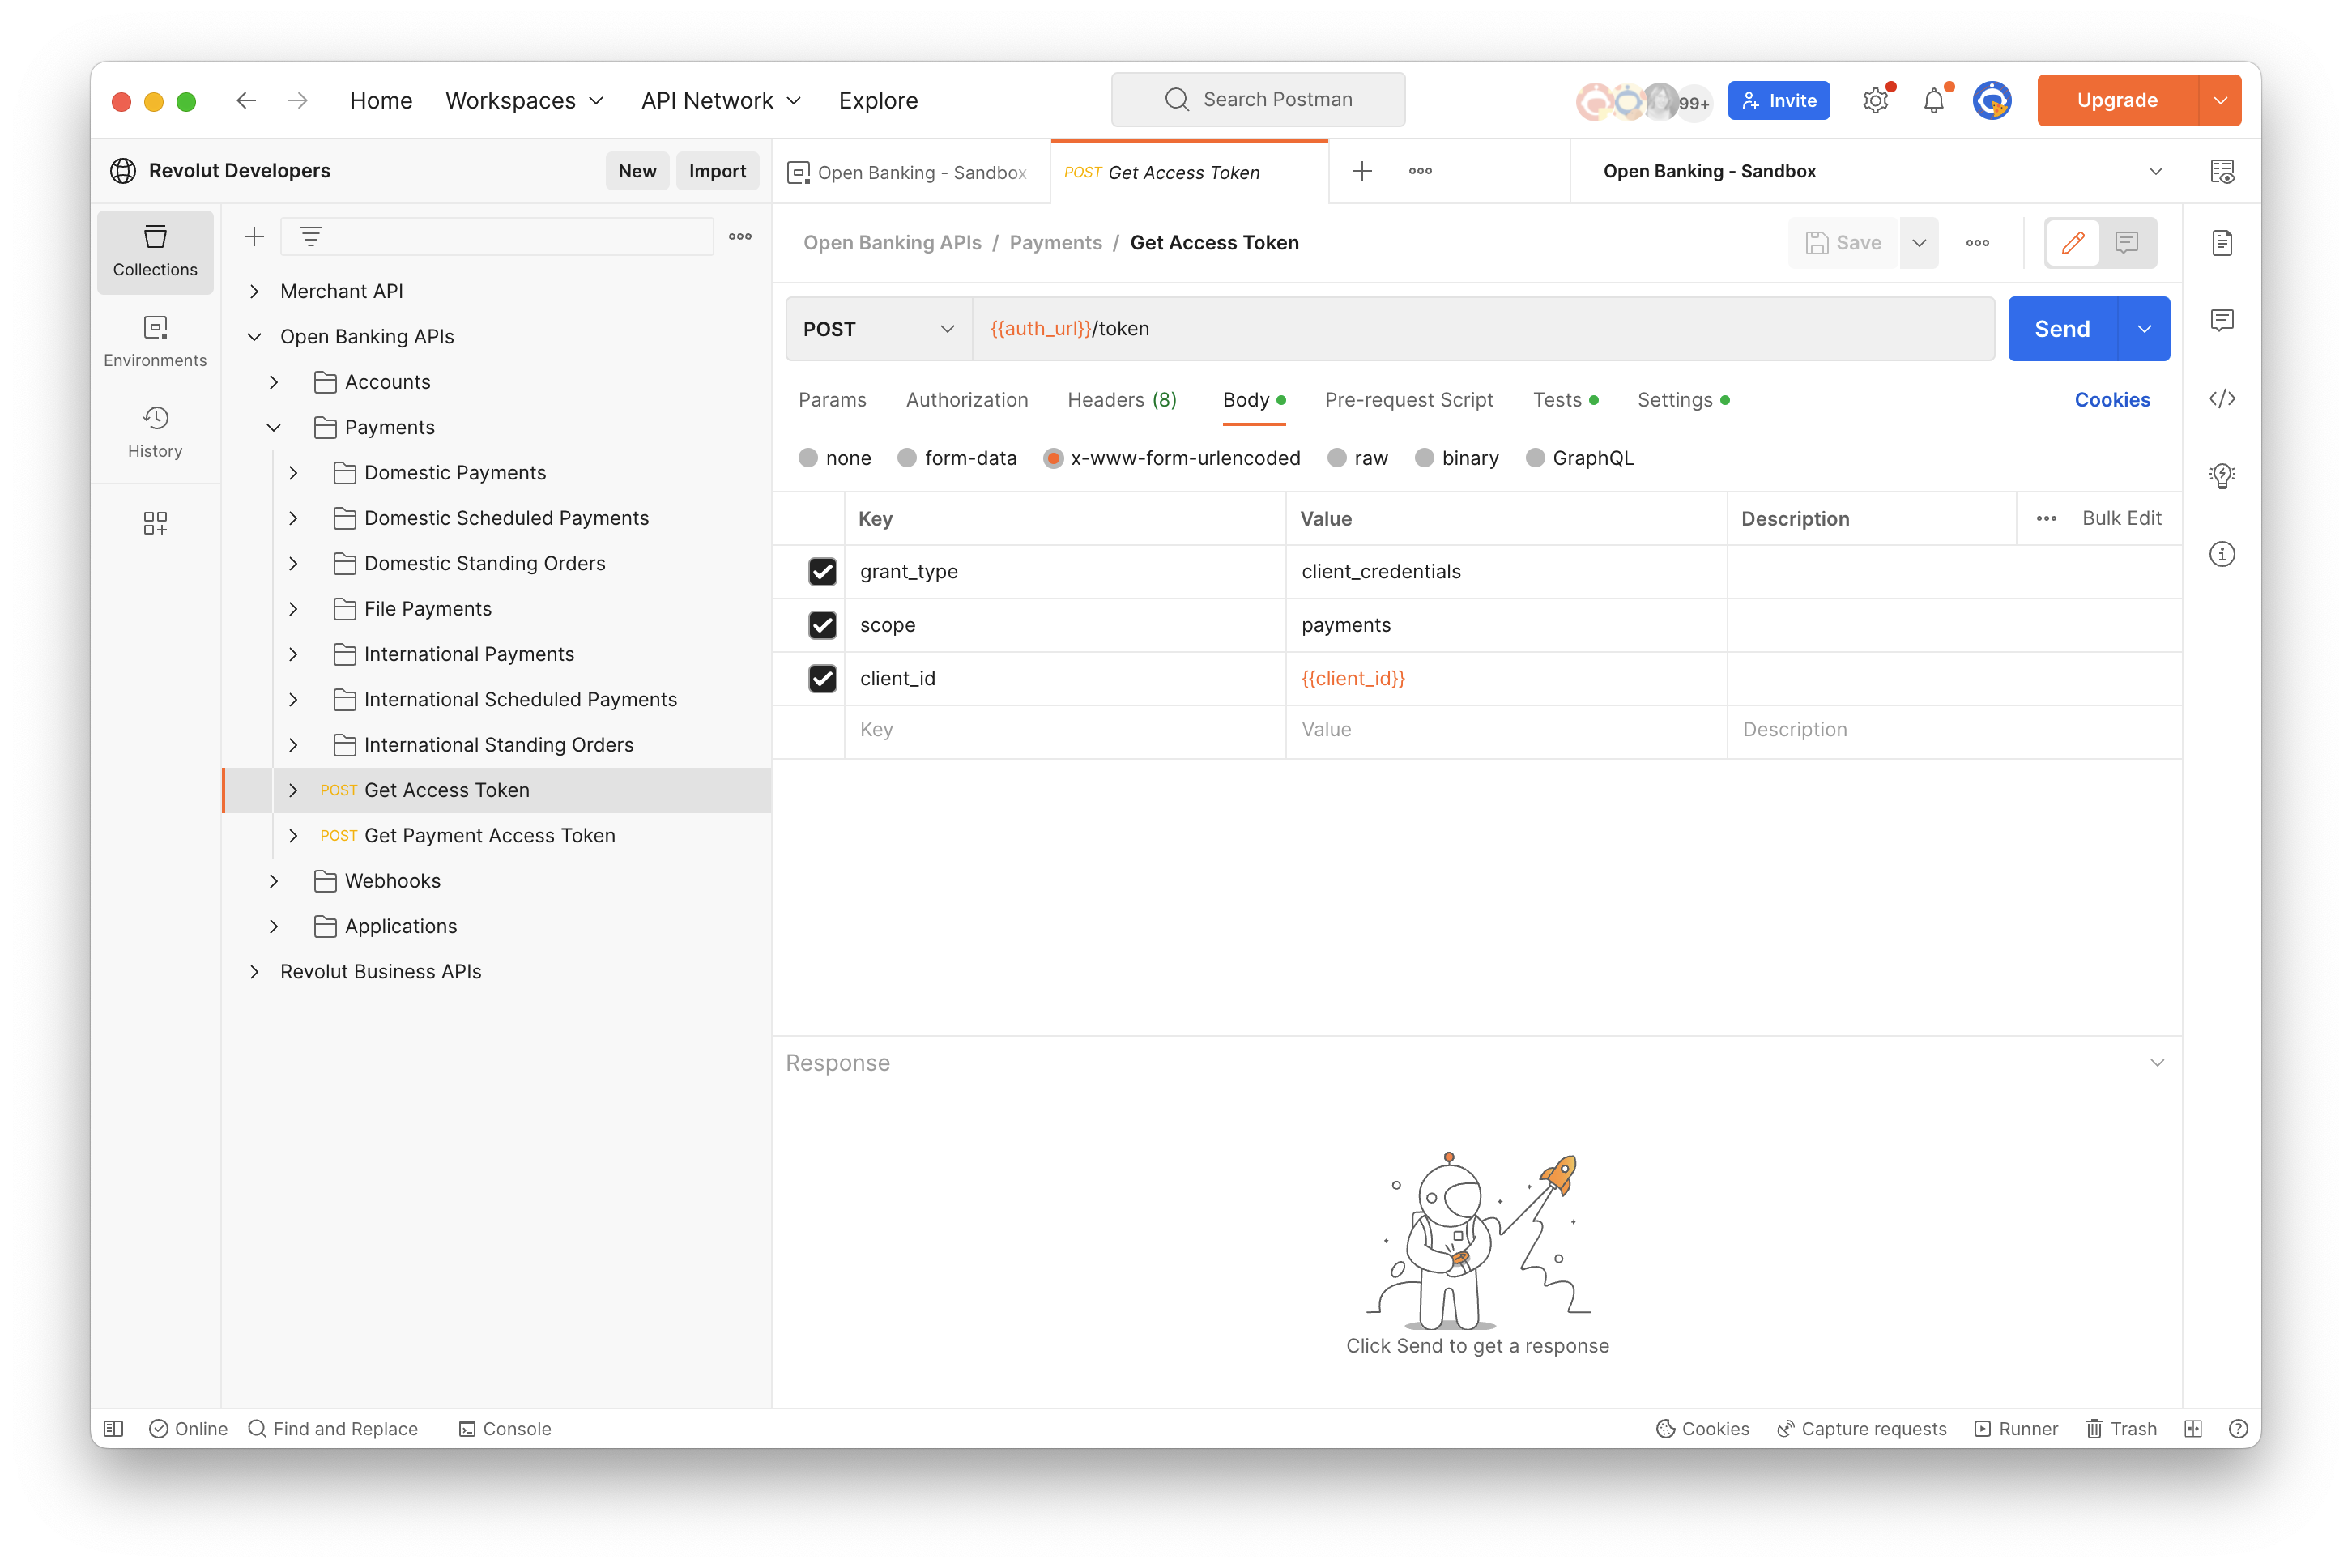Open request three-dot options next to Save
This screenshot has width=2352, height=1568.
point(1977,243)
